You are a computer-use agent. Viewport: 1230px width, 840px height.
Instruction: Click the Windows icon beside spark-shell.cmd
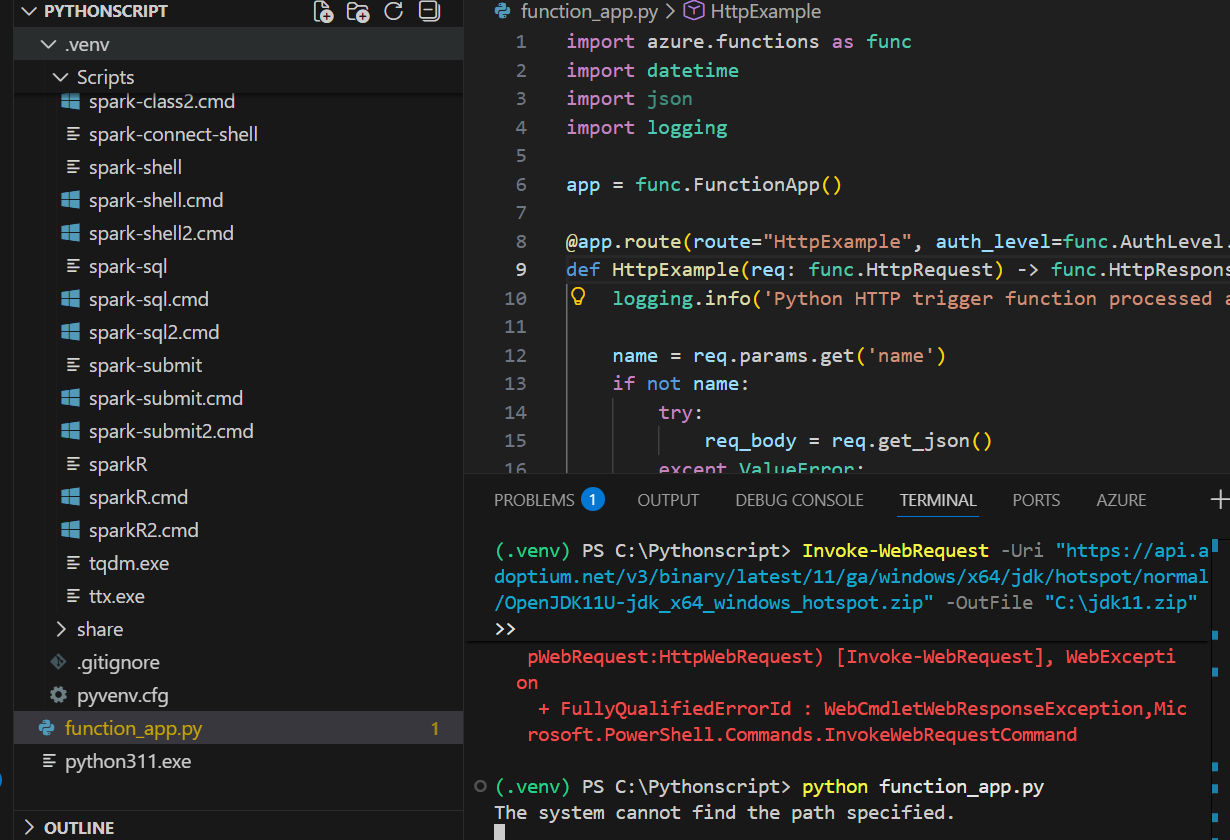point(70,200)
